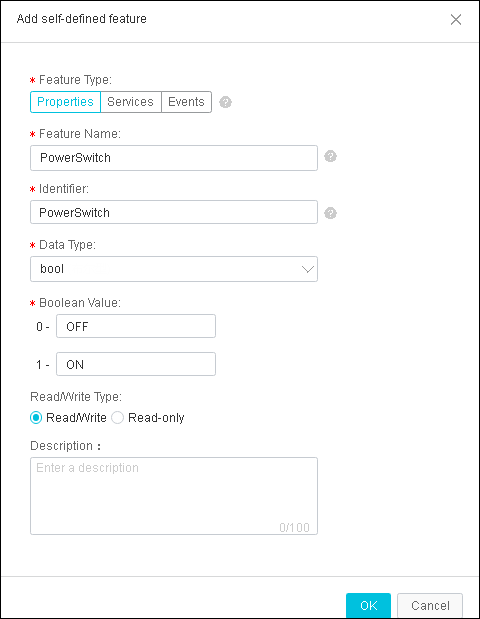The width and height of the screenshot is (480, 619).
Task: Click the Cancel button
Action: (430, 605)
